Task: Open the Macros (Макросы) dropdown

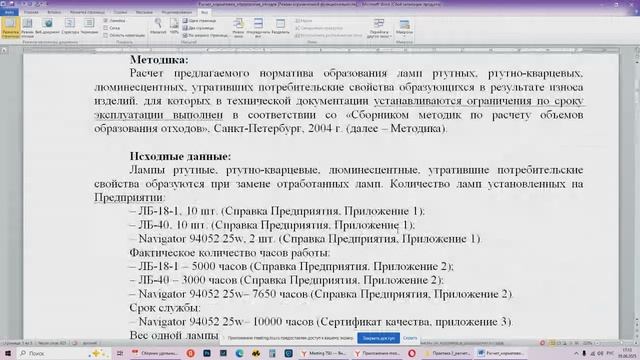Action: [x=404, y=28]
